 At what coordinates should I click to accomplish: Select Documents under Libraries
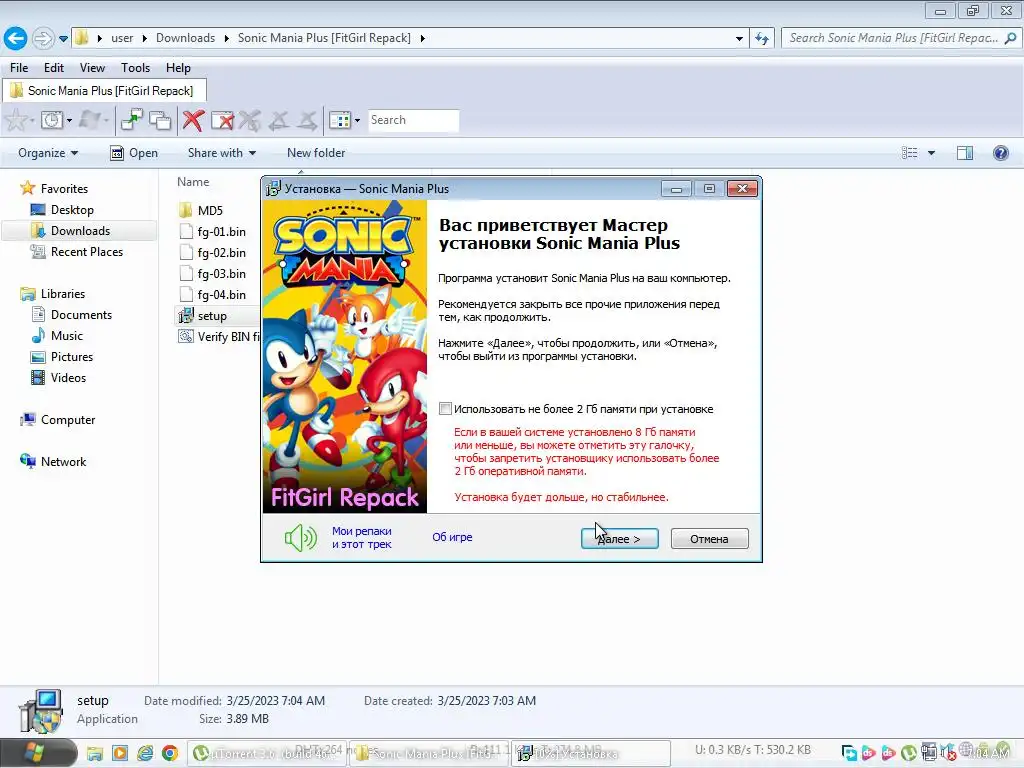click(81, 315)
